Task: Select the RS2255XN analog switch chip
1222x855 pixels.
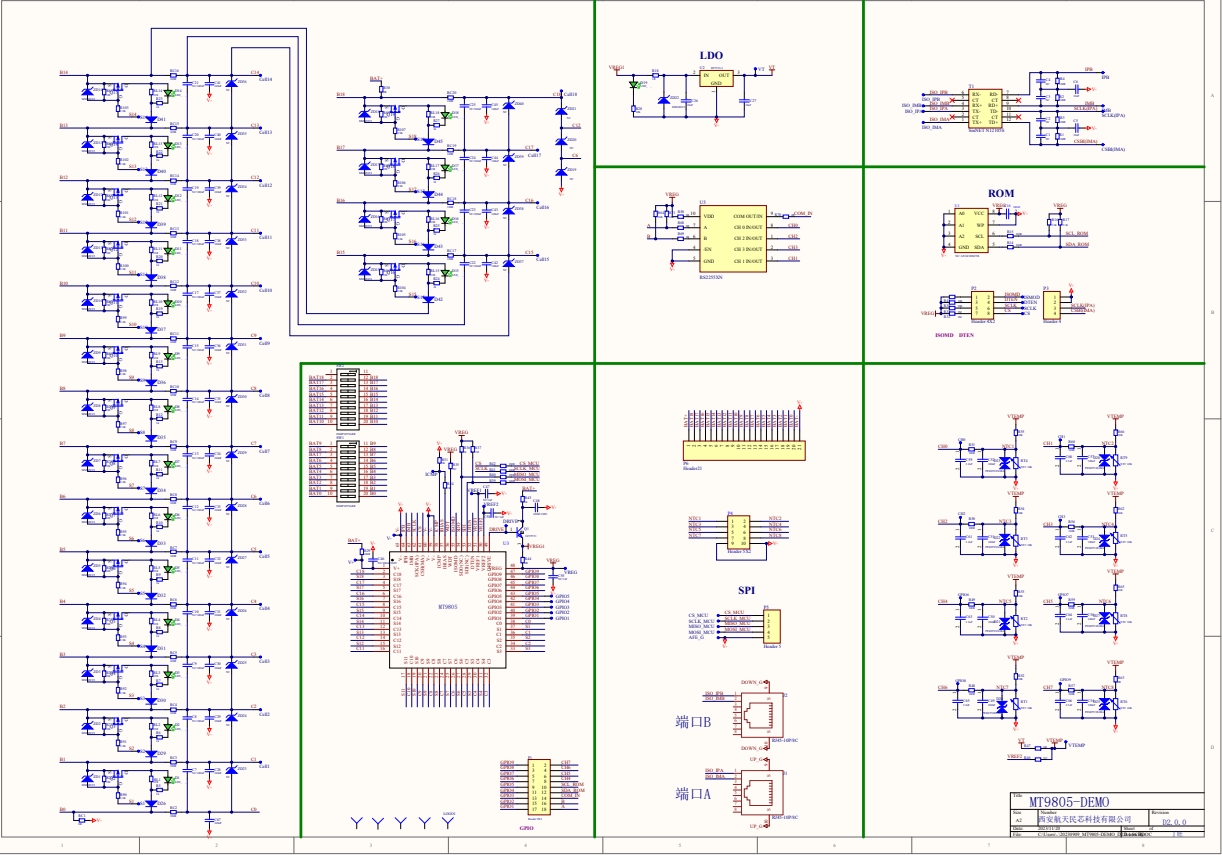Action: point(733,238)
